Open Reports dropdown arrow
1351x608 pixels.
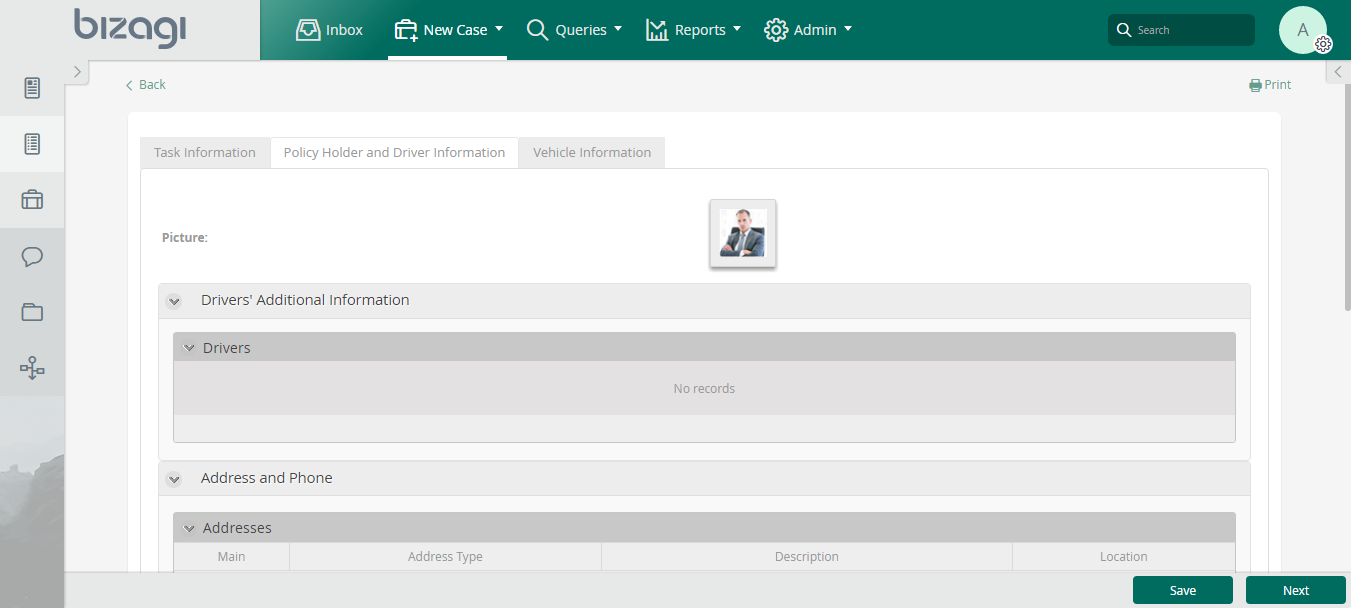737,29
